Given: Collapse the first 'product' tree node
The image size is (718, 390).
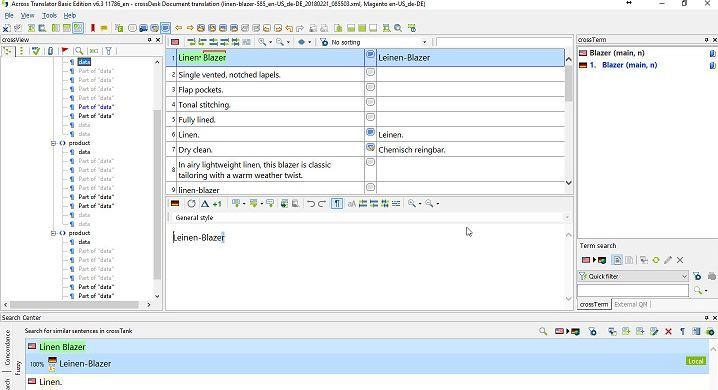Looking at the screenshot, I should [x=53, y=143].
